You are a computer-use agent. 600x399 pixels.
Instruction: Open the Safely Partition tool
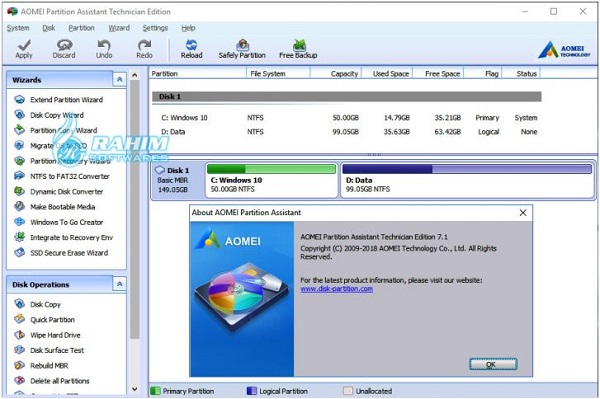pyautogui.click(x=242, y=49)
